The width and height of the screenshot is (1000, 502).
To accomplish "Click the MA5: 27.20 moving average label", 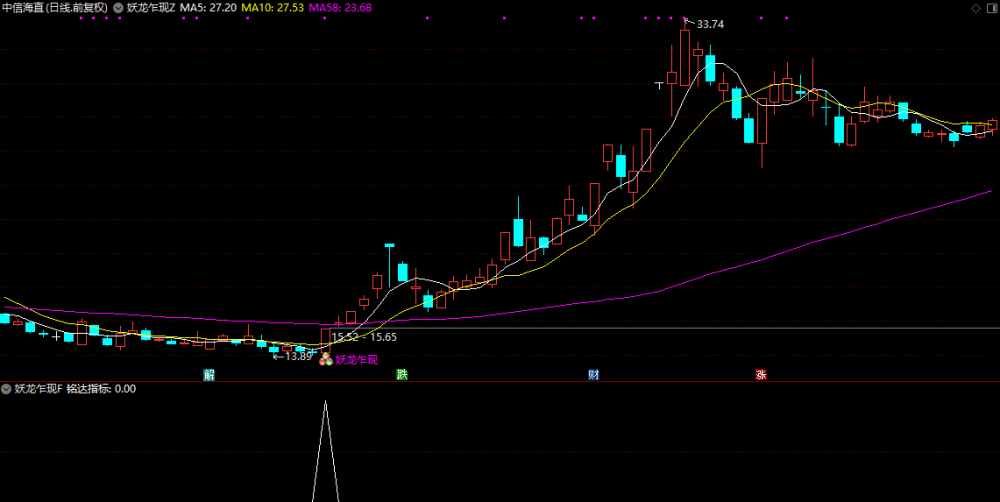I will coord(207,8).
